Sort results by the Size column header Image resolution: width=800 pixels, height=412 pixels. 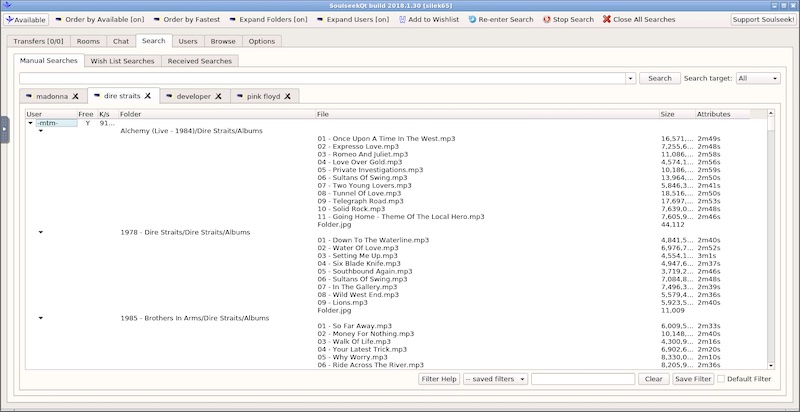click(677, 114)
